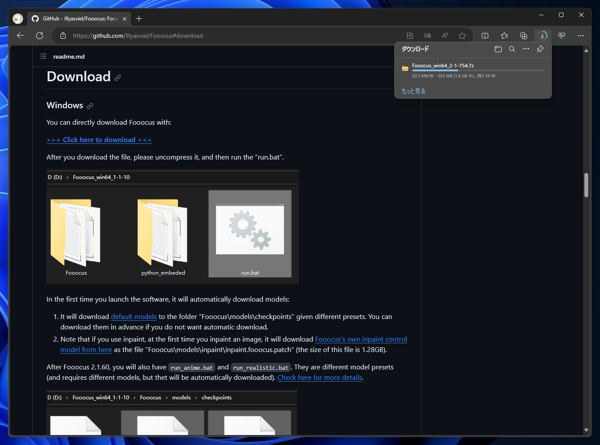Open the apps grid icon in address bar

point(410,36)
